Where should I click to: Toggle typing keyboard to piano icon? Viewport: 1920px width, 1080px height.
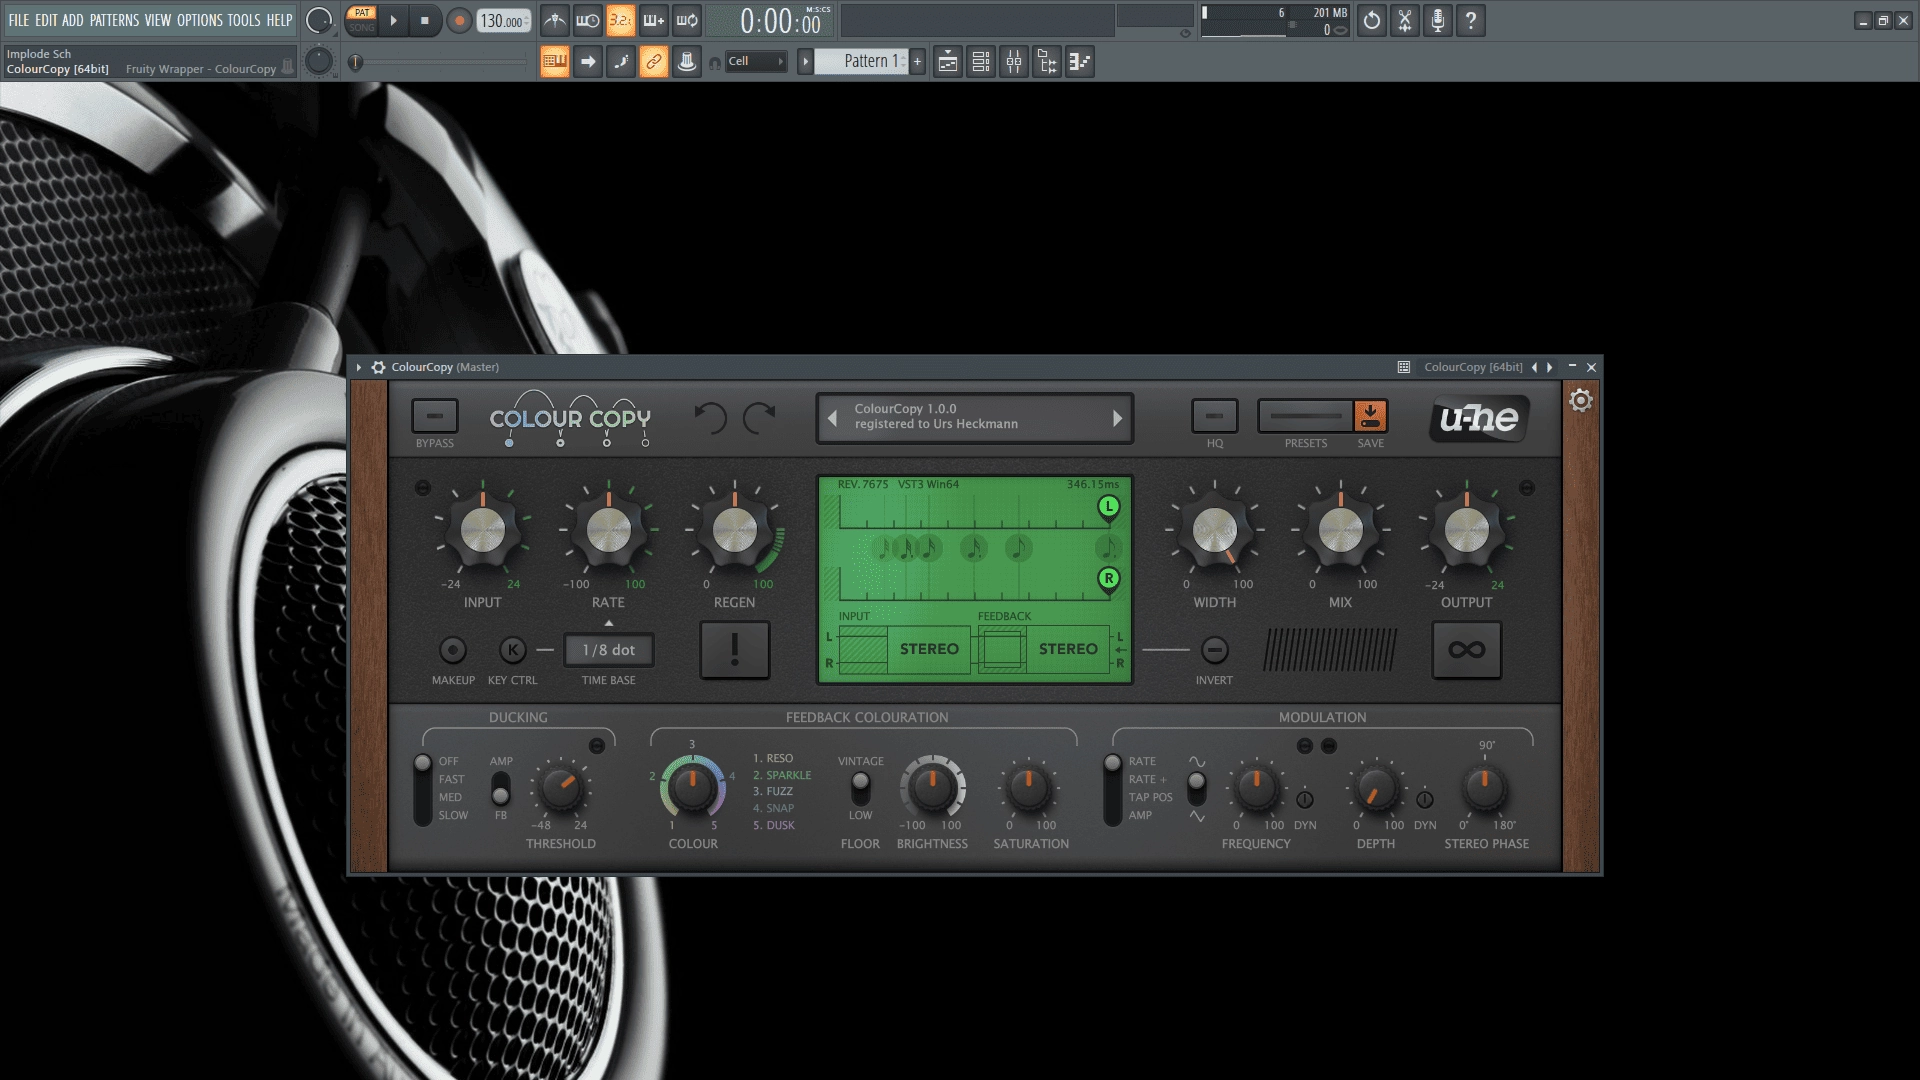click(x=555, y=62)
